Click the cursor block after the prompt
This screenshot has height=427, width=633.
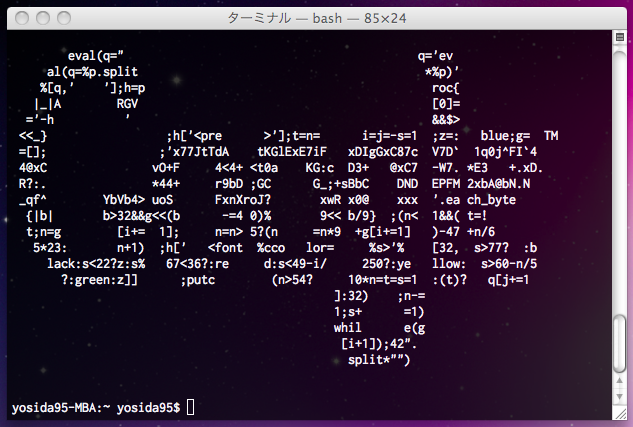[191, 407]
